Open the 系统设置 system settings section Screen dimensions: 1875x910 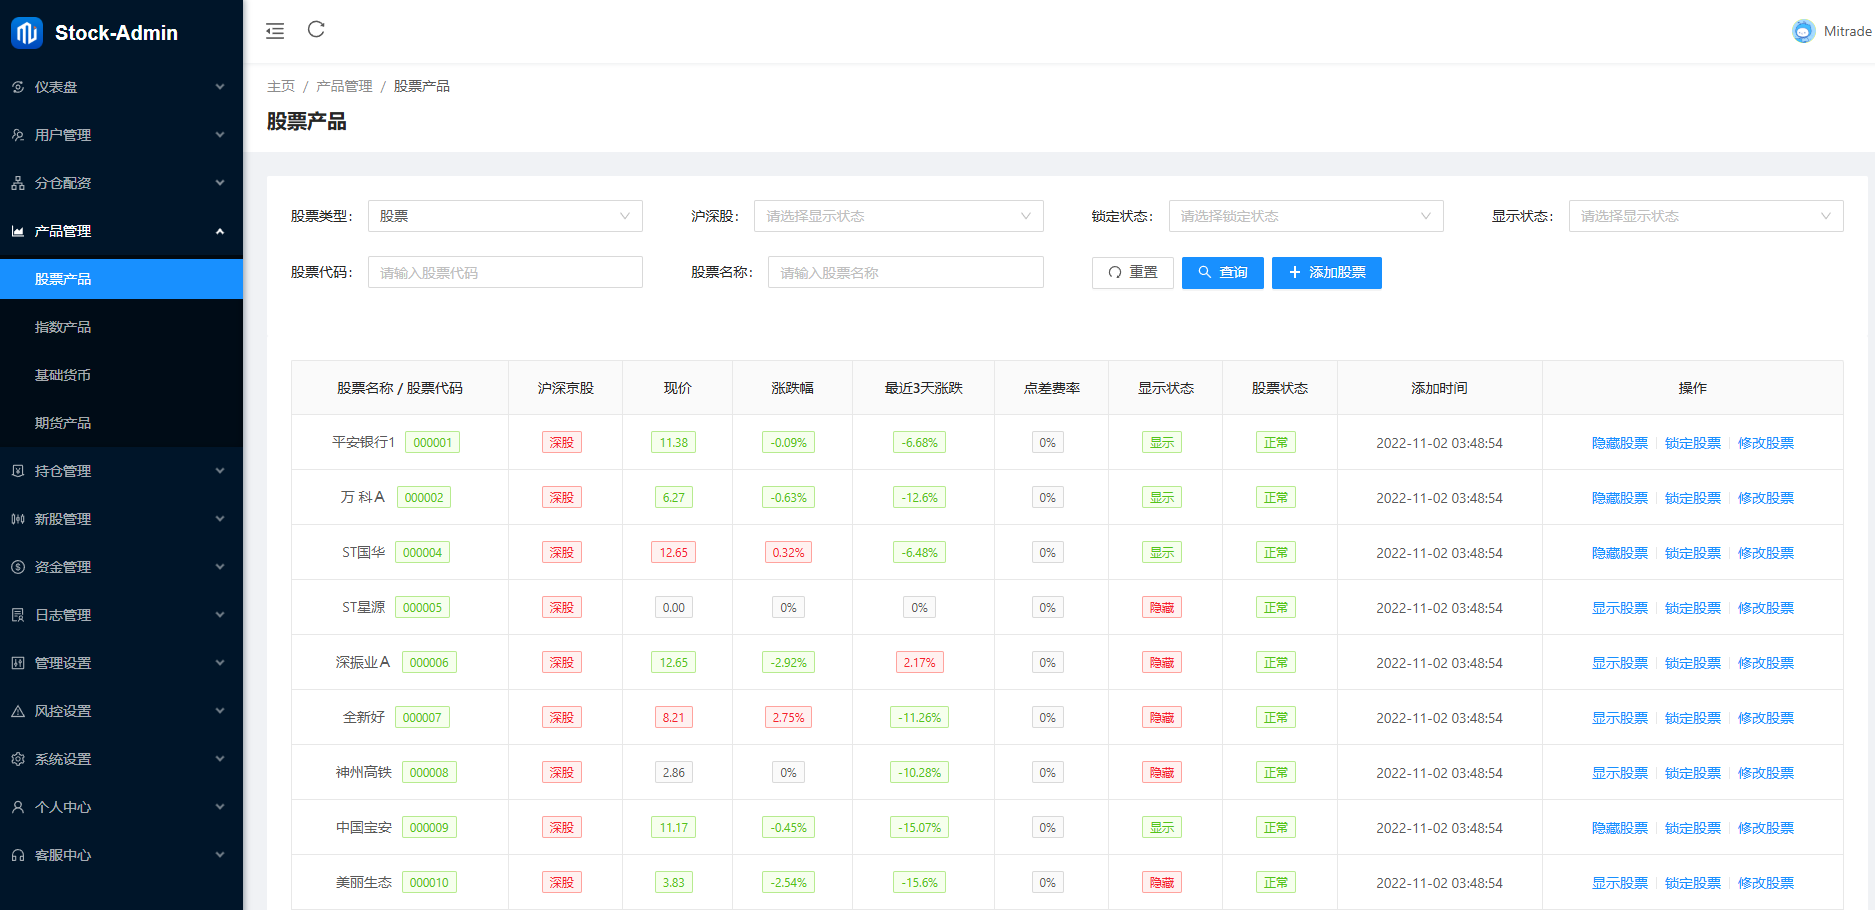point(62,758)
